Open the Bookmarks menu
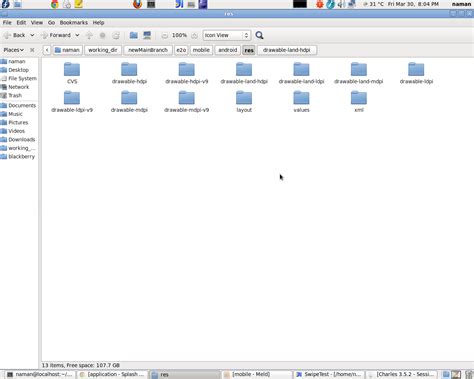Viewport: 474px width, 379px height. pyautogui.click(x=74, y=23)
